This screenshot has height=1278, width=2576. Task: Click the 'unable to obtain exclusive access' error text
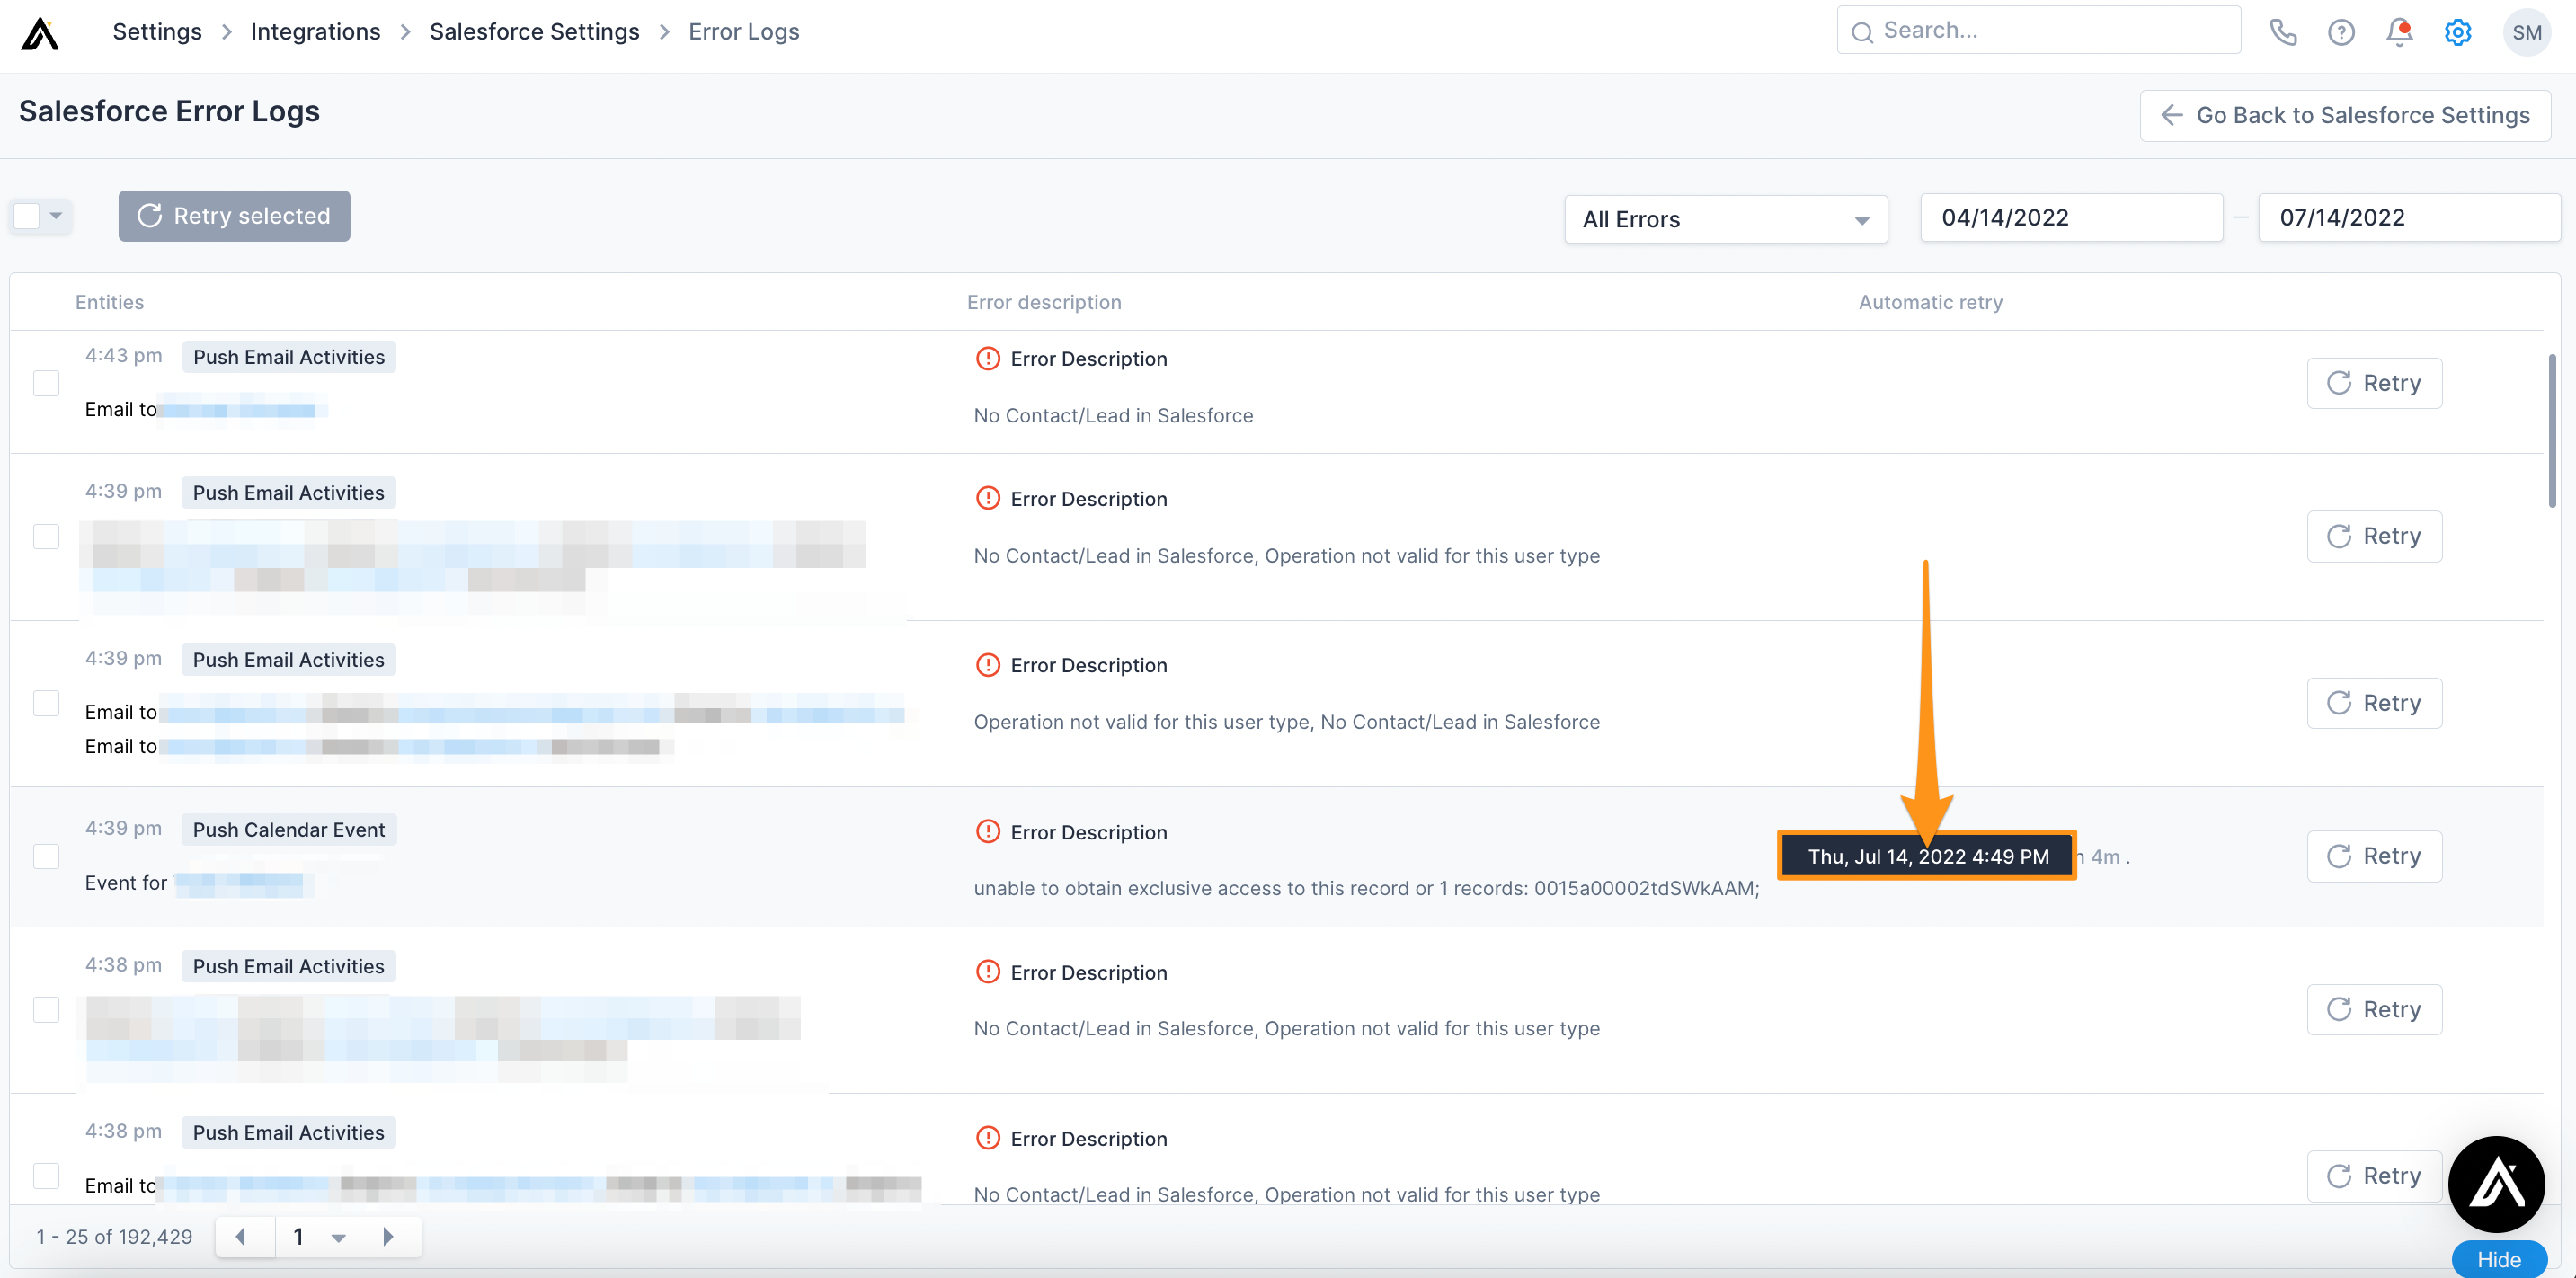[x=1366, y=888]
